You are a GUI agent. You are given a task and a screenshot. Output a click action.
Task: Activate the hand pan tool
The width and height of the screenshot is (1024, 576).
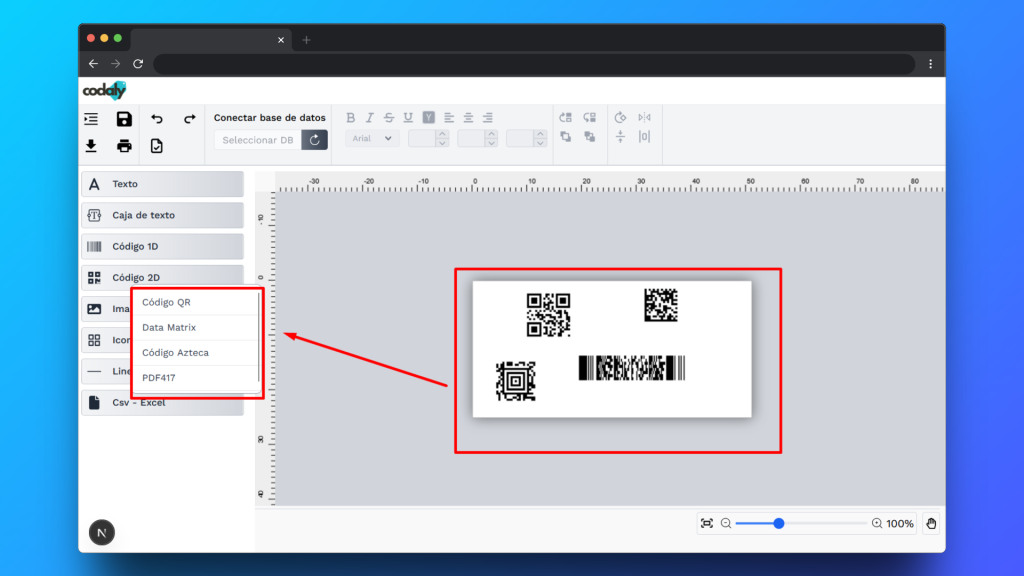tap(931, 524)
